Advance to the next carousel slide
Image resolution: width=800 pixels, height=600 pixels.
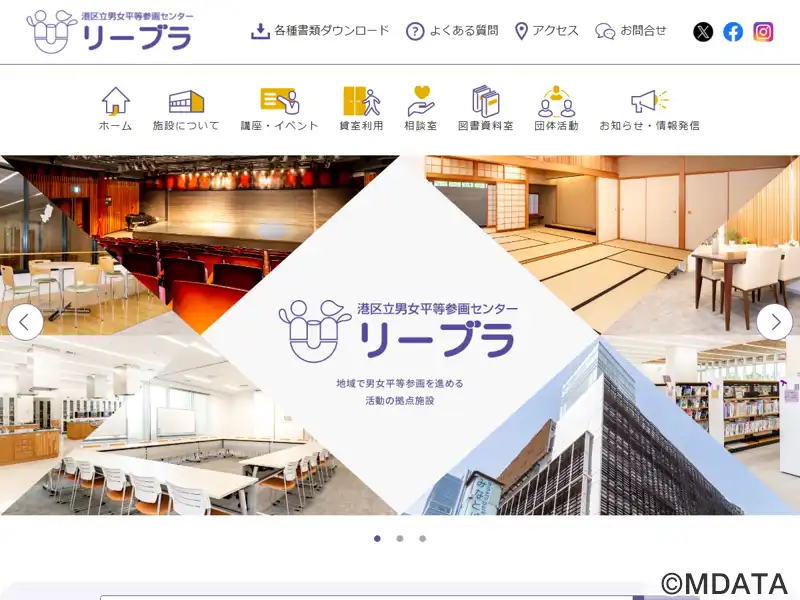tap(774, 322)
